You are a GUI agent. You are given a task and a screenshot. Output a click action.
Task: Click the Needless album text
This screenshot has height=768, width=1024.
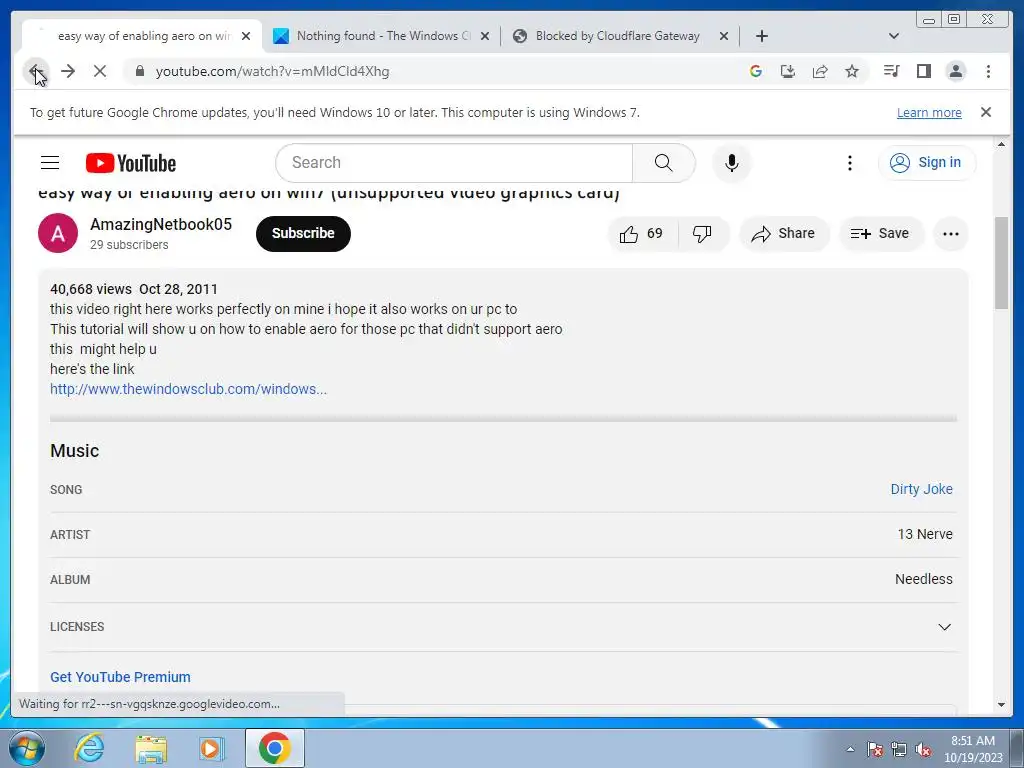[923, 579]
